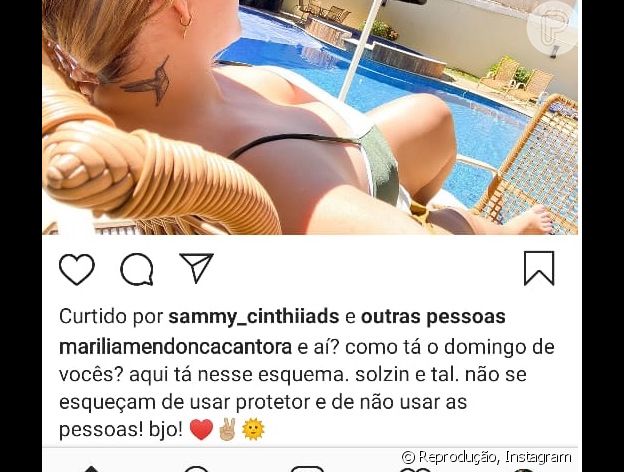Open sammy_cinthiiads profile from likes line
The image size is (624, 472).
click(x=254, y=317)
